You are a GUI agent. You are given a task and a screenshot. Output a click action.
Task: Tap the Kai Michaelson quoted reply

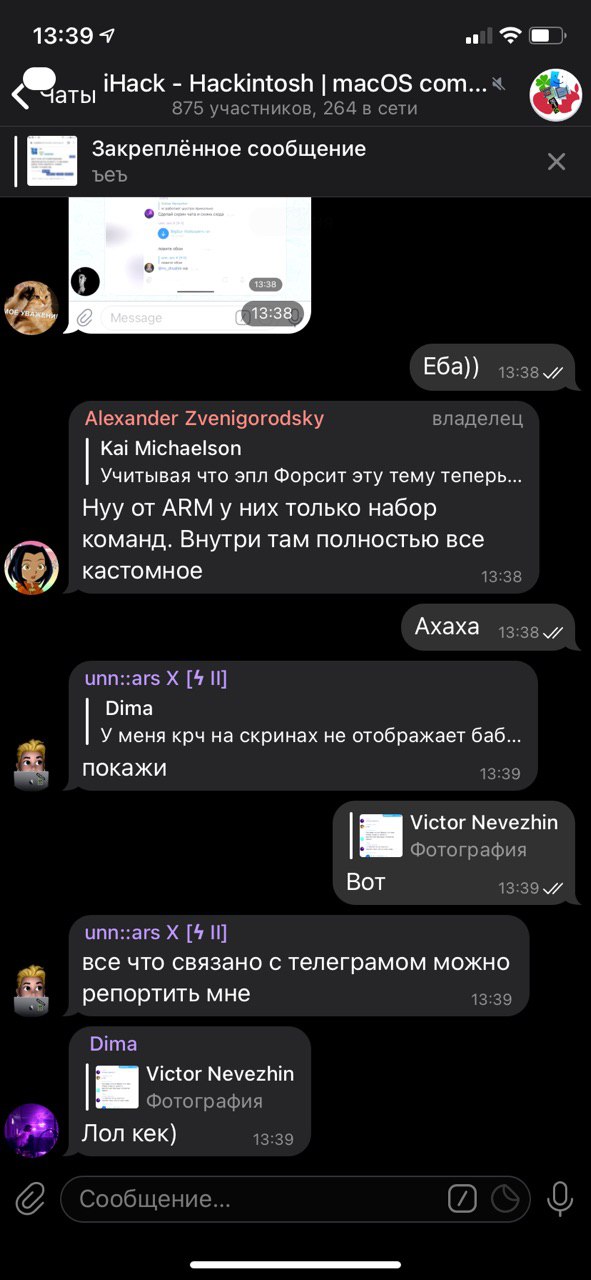[310, 461]
